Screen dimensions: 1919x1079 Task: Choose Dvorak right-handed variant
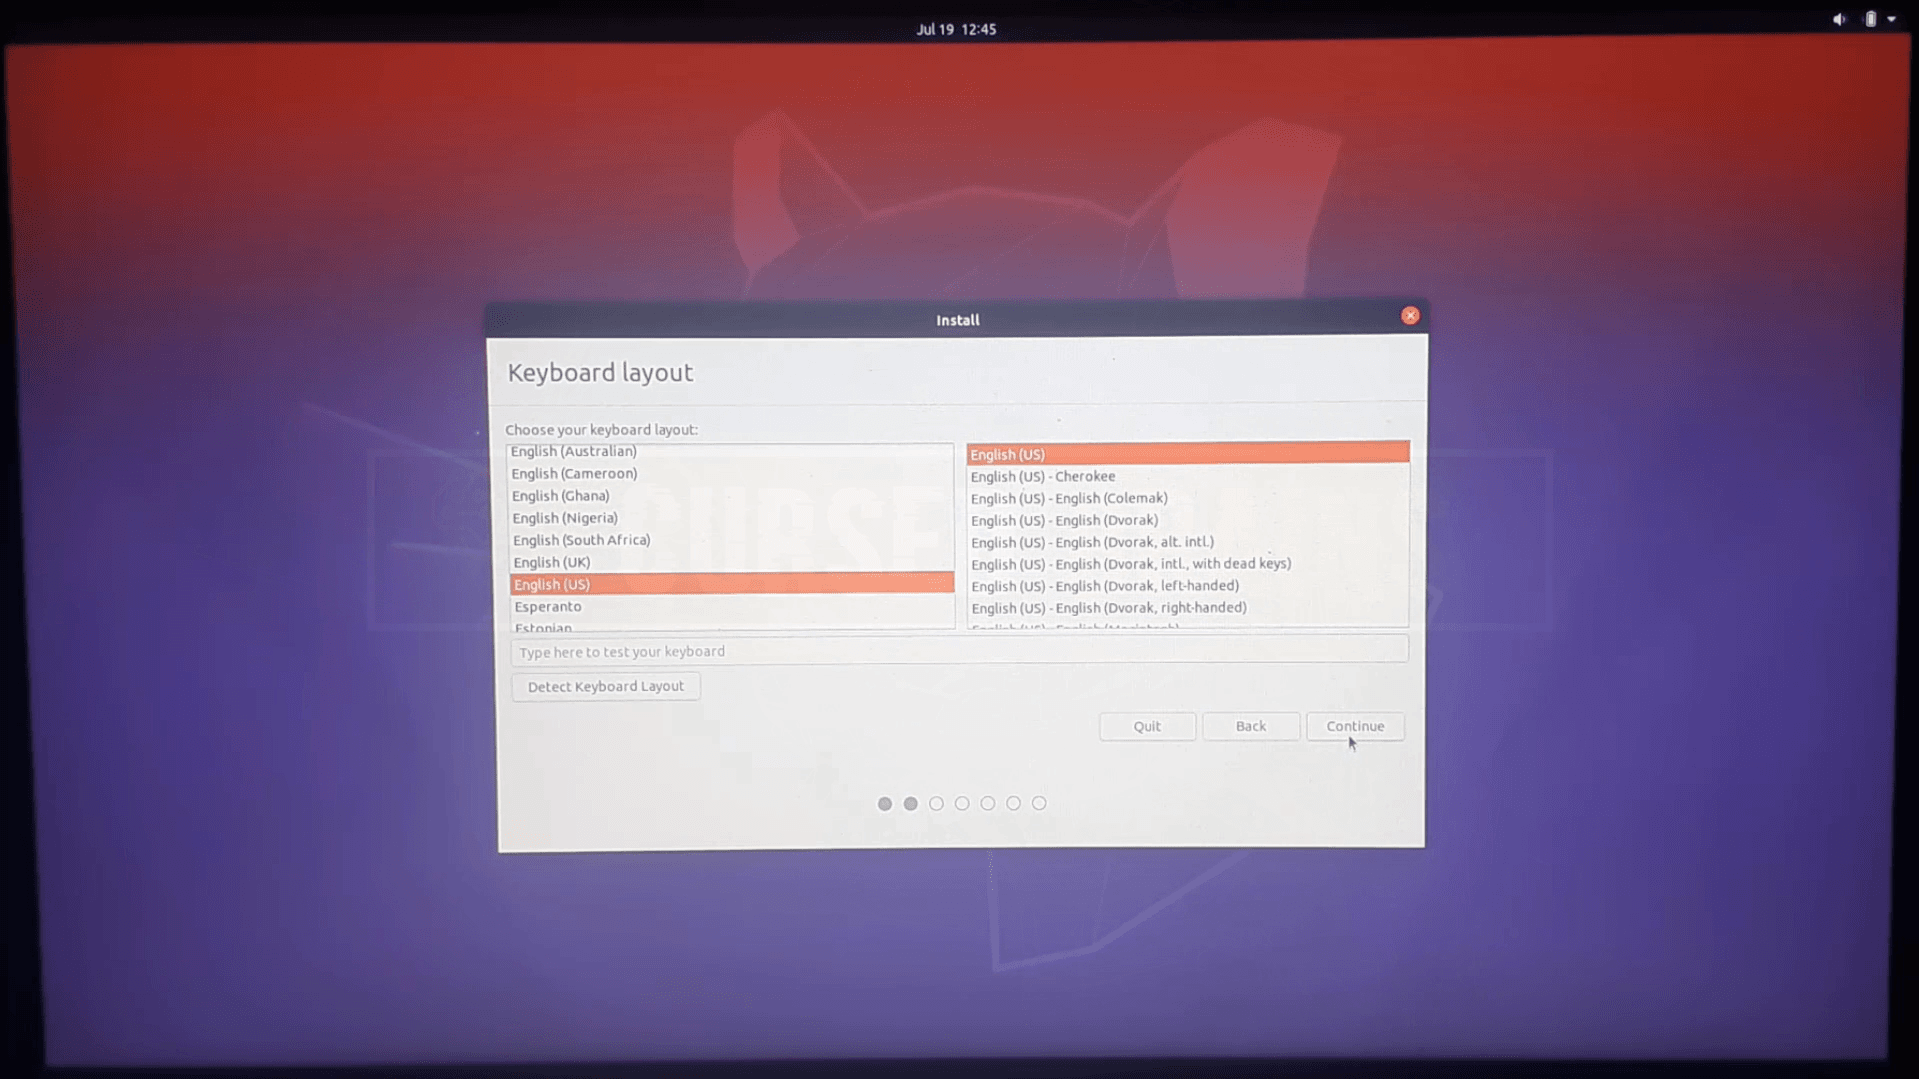tap(1188, 608)
